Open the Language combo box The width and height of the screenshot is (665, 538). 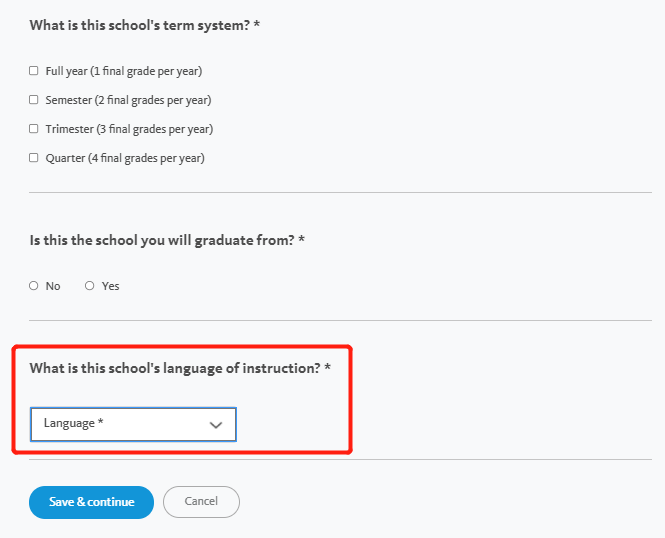coord(133,424)
